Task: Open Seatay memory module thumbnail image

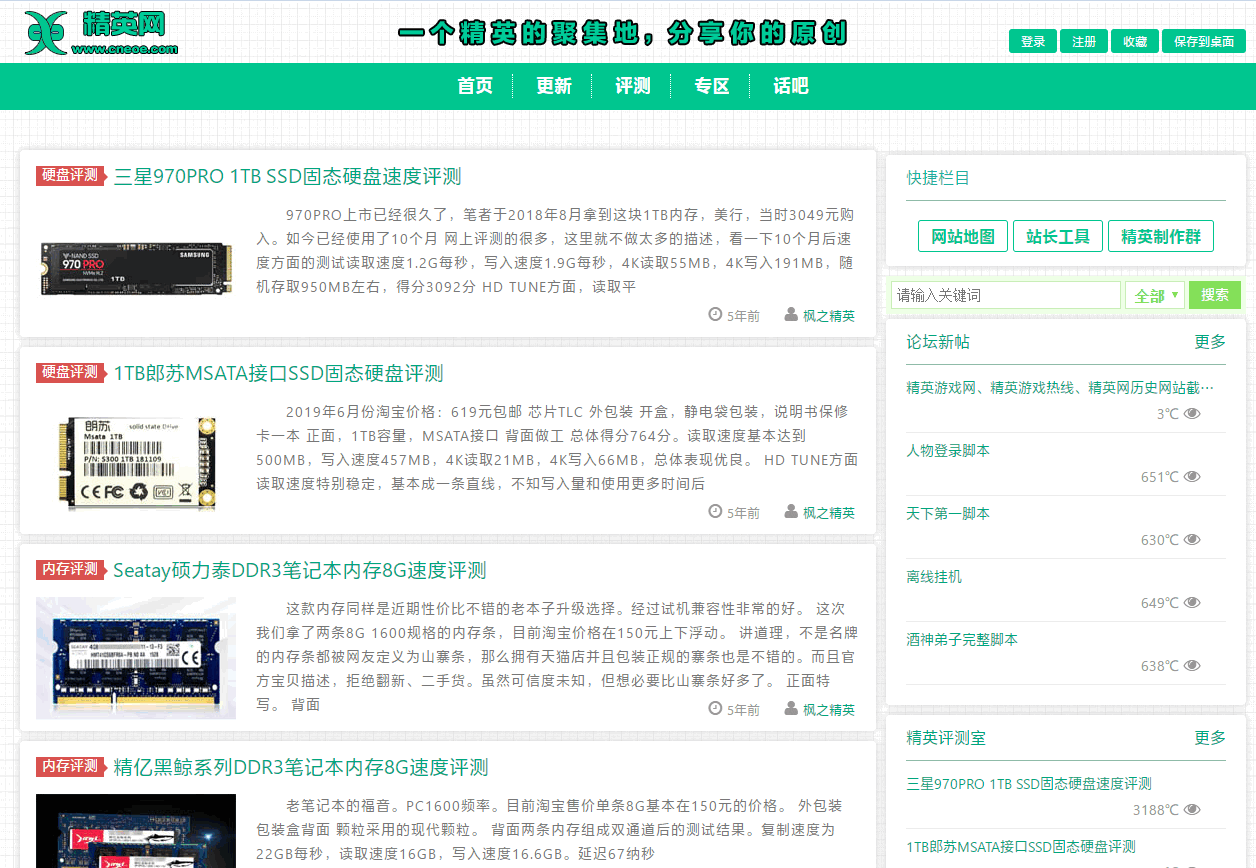Action: tap(136, 658)
